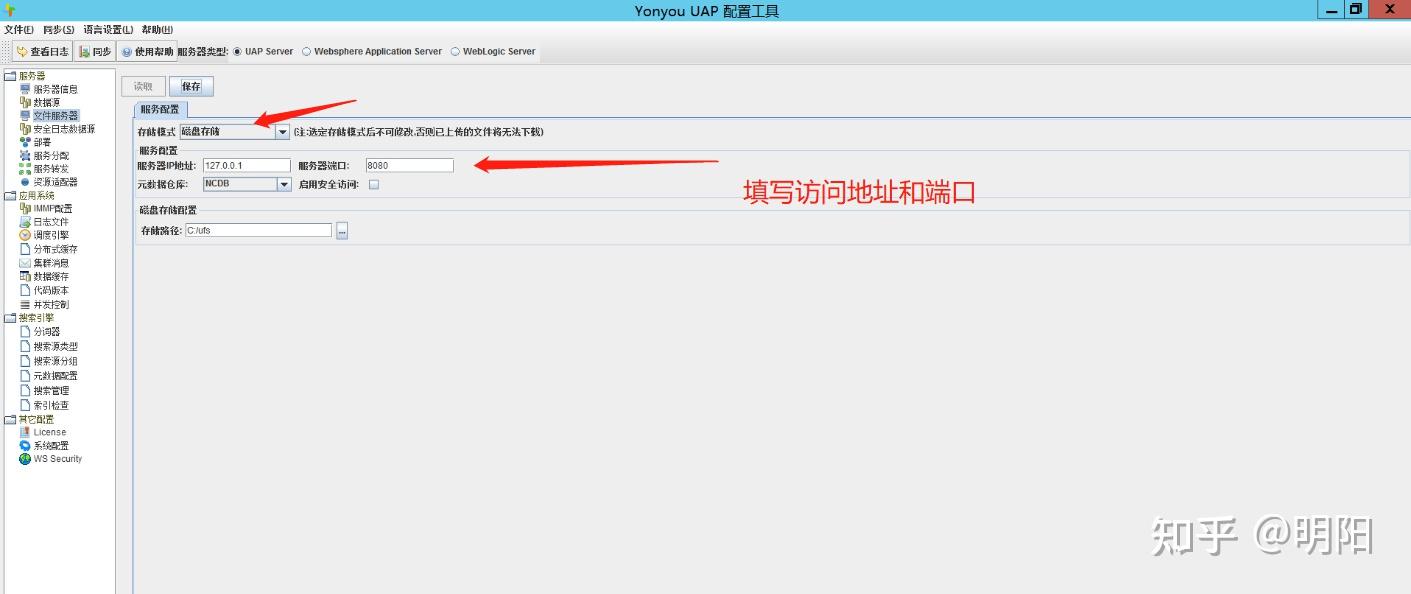Click the 保存 save button

click(190, 85)
